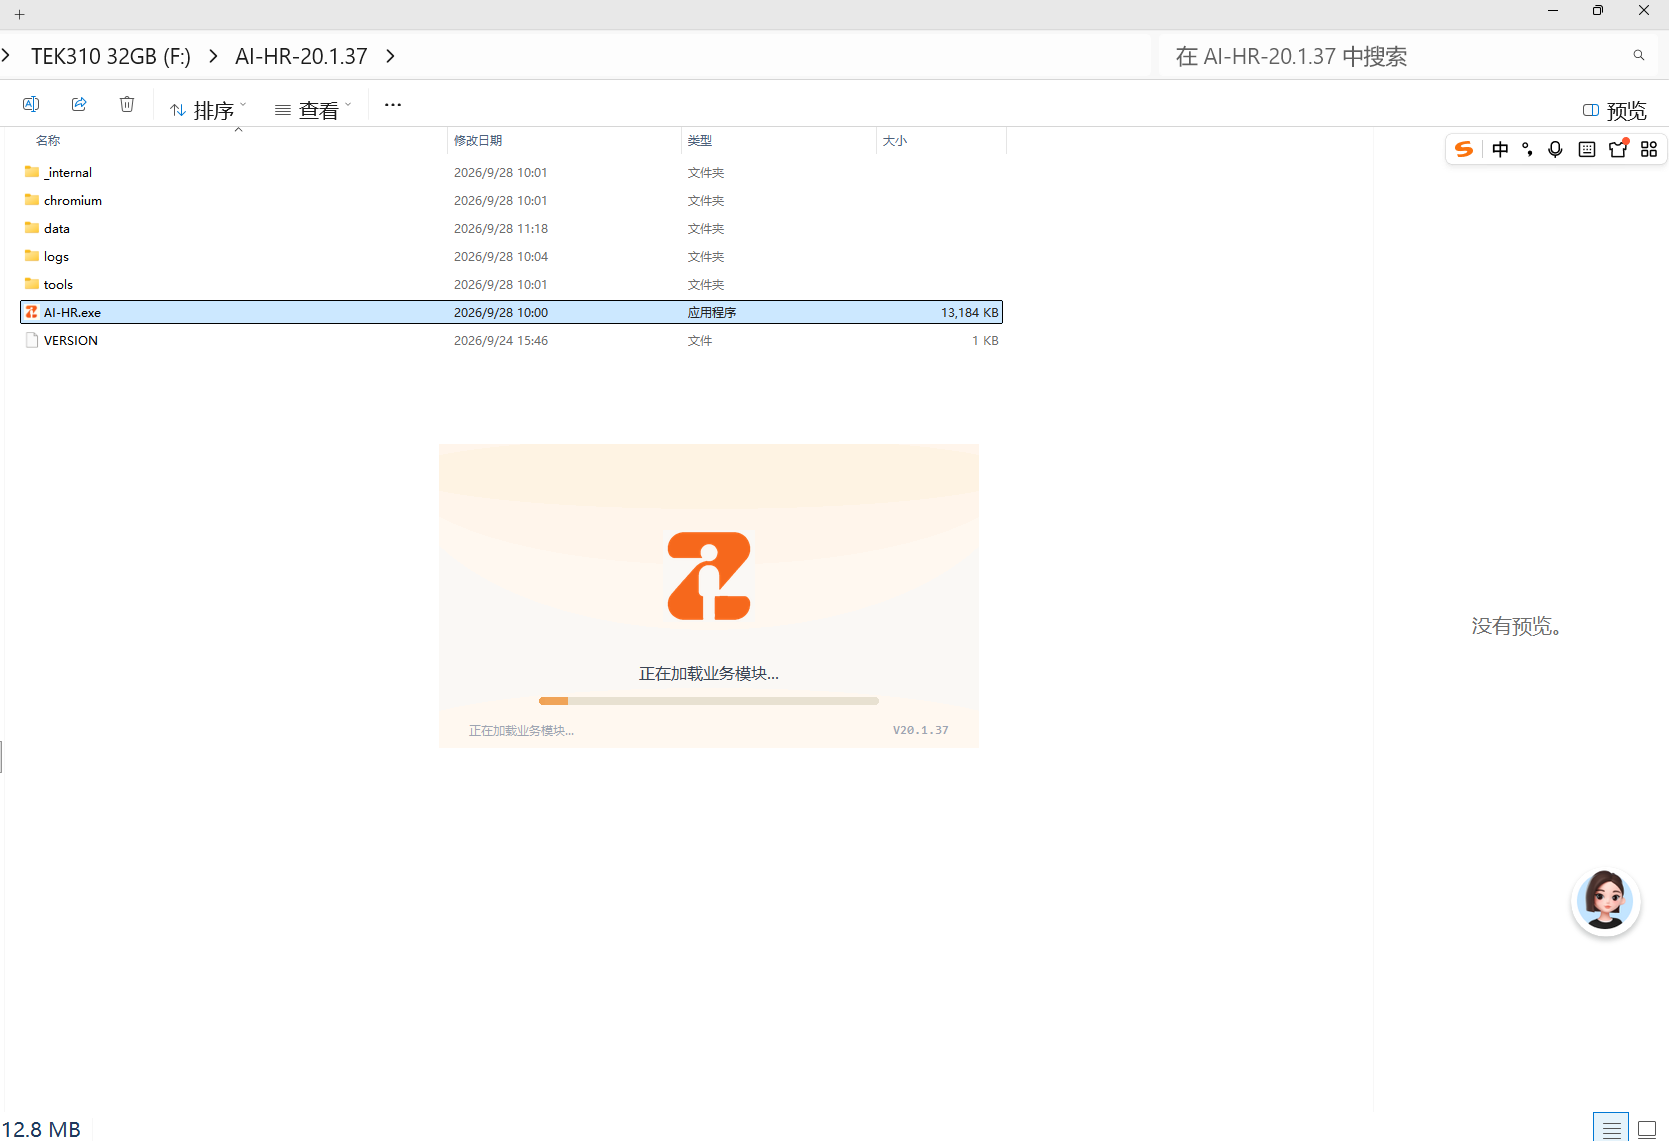Select the data folder

click(511, 228)
